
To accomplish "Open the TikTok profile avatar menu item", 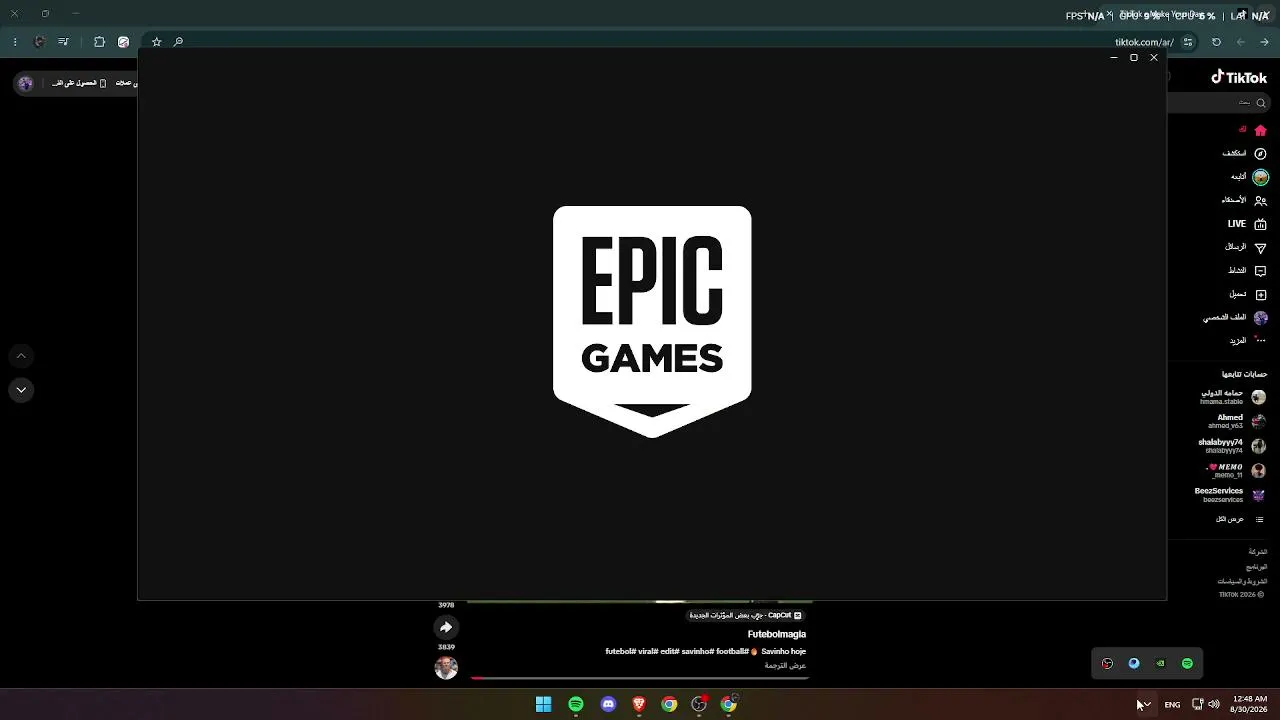I will (x=1260, y=318).
